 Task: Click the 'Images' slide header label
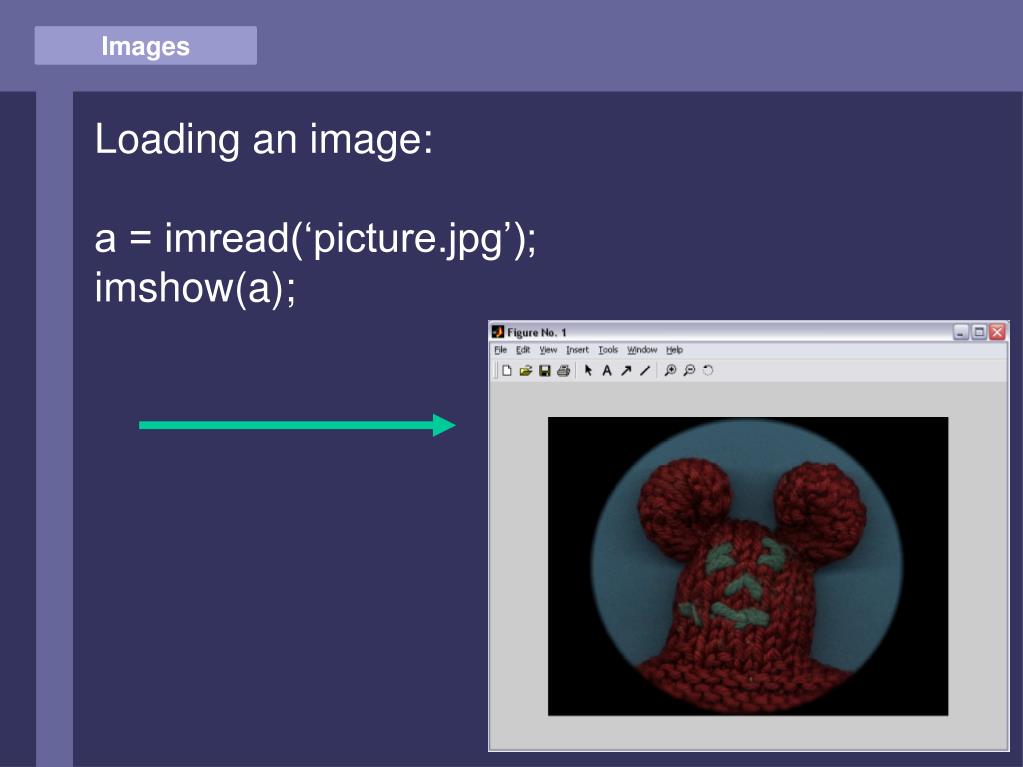tap(145, 46)
